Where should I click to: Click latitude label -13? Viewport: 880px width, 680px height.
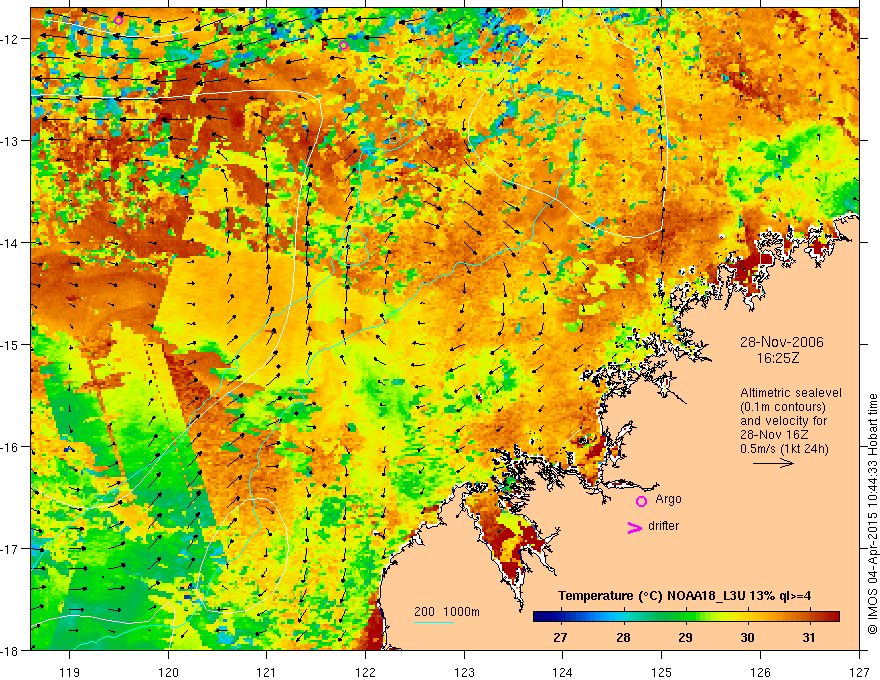point(10,141)
